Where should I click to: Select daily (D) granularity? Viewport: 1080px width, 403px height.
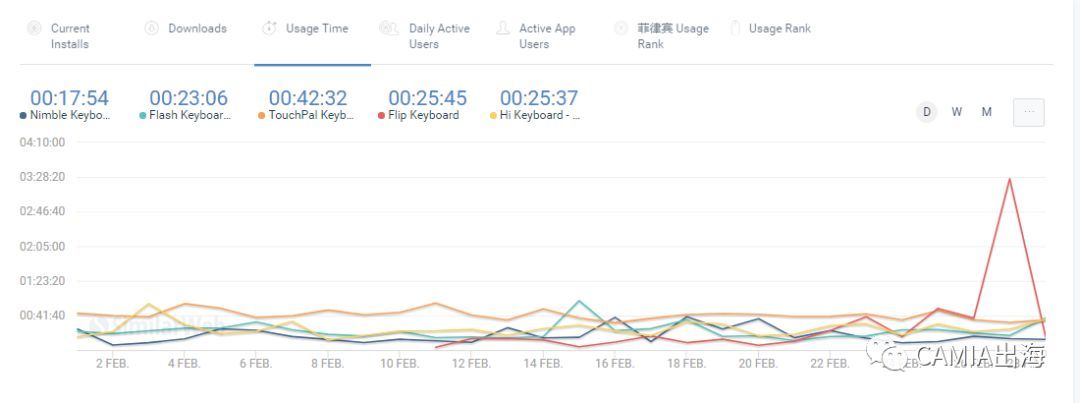point(927,112)
